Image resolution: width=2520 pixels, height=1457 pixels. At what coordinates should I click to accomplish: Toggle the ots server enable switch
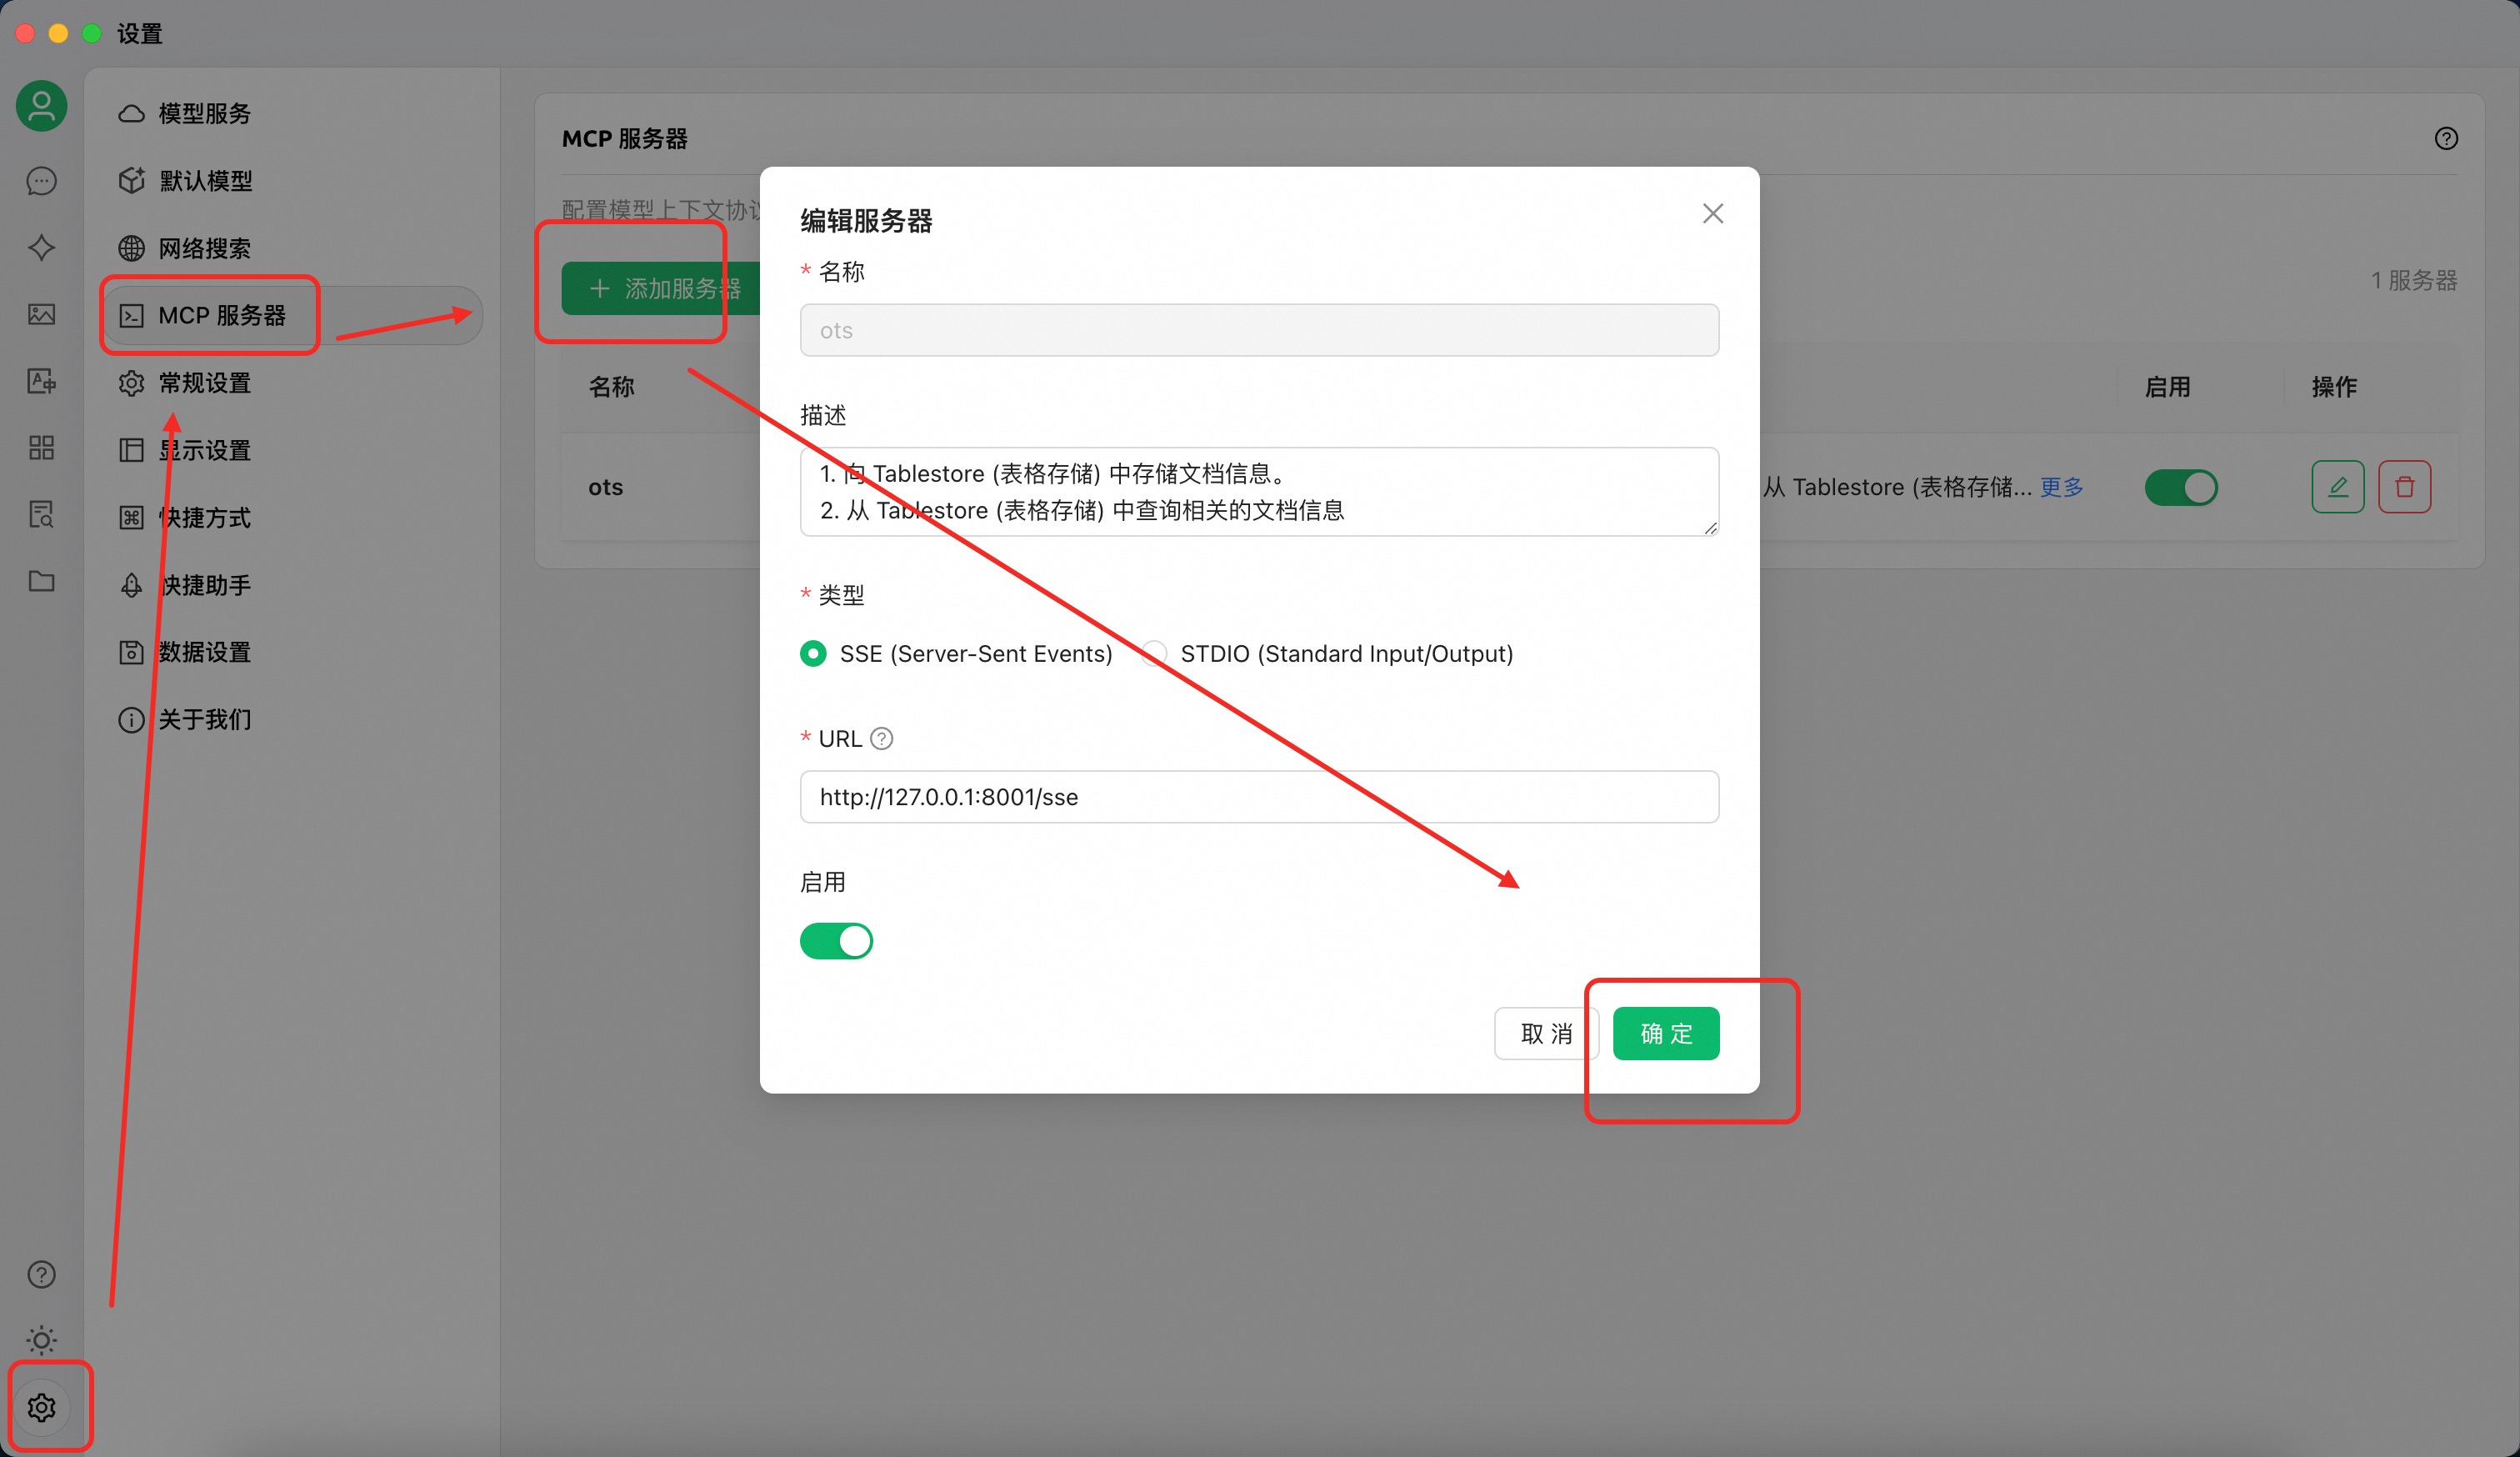(x=2180, y=487)
